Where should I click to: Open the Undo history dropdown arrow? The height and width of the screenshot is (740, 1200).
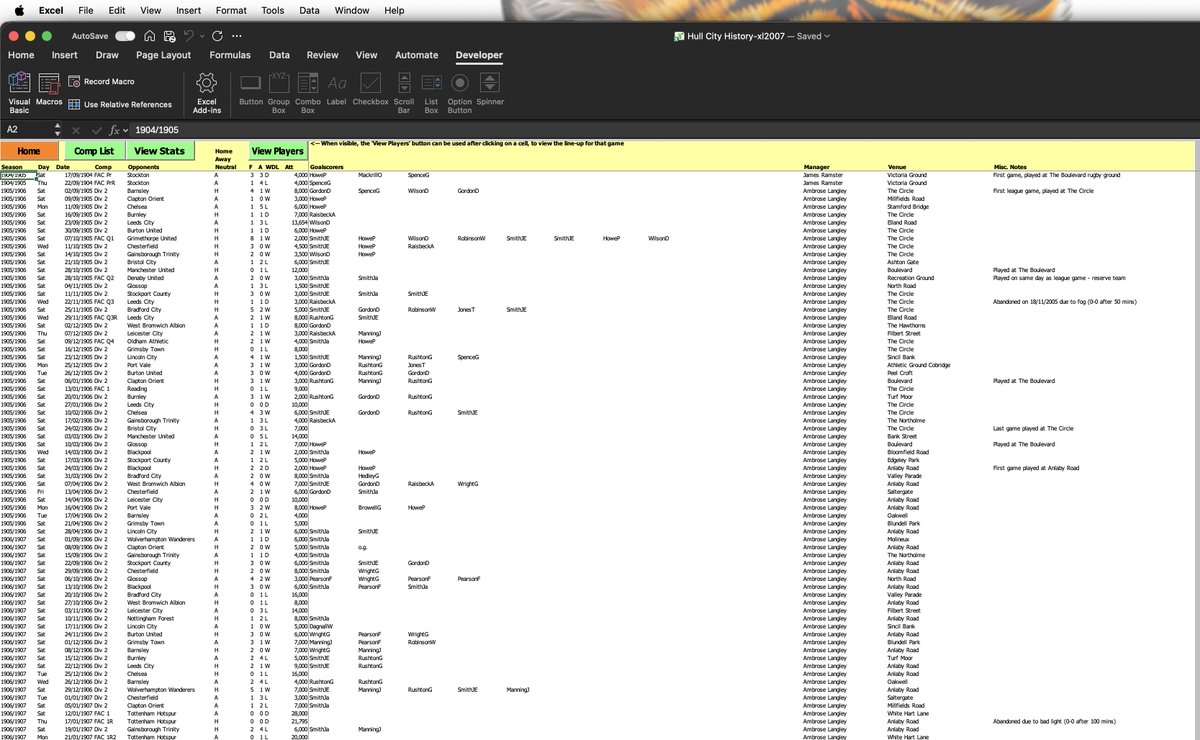point(201,36)
